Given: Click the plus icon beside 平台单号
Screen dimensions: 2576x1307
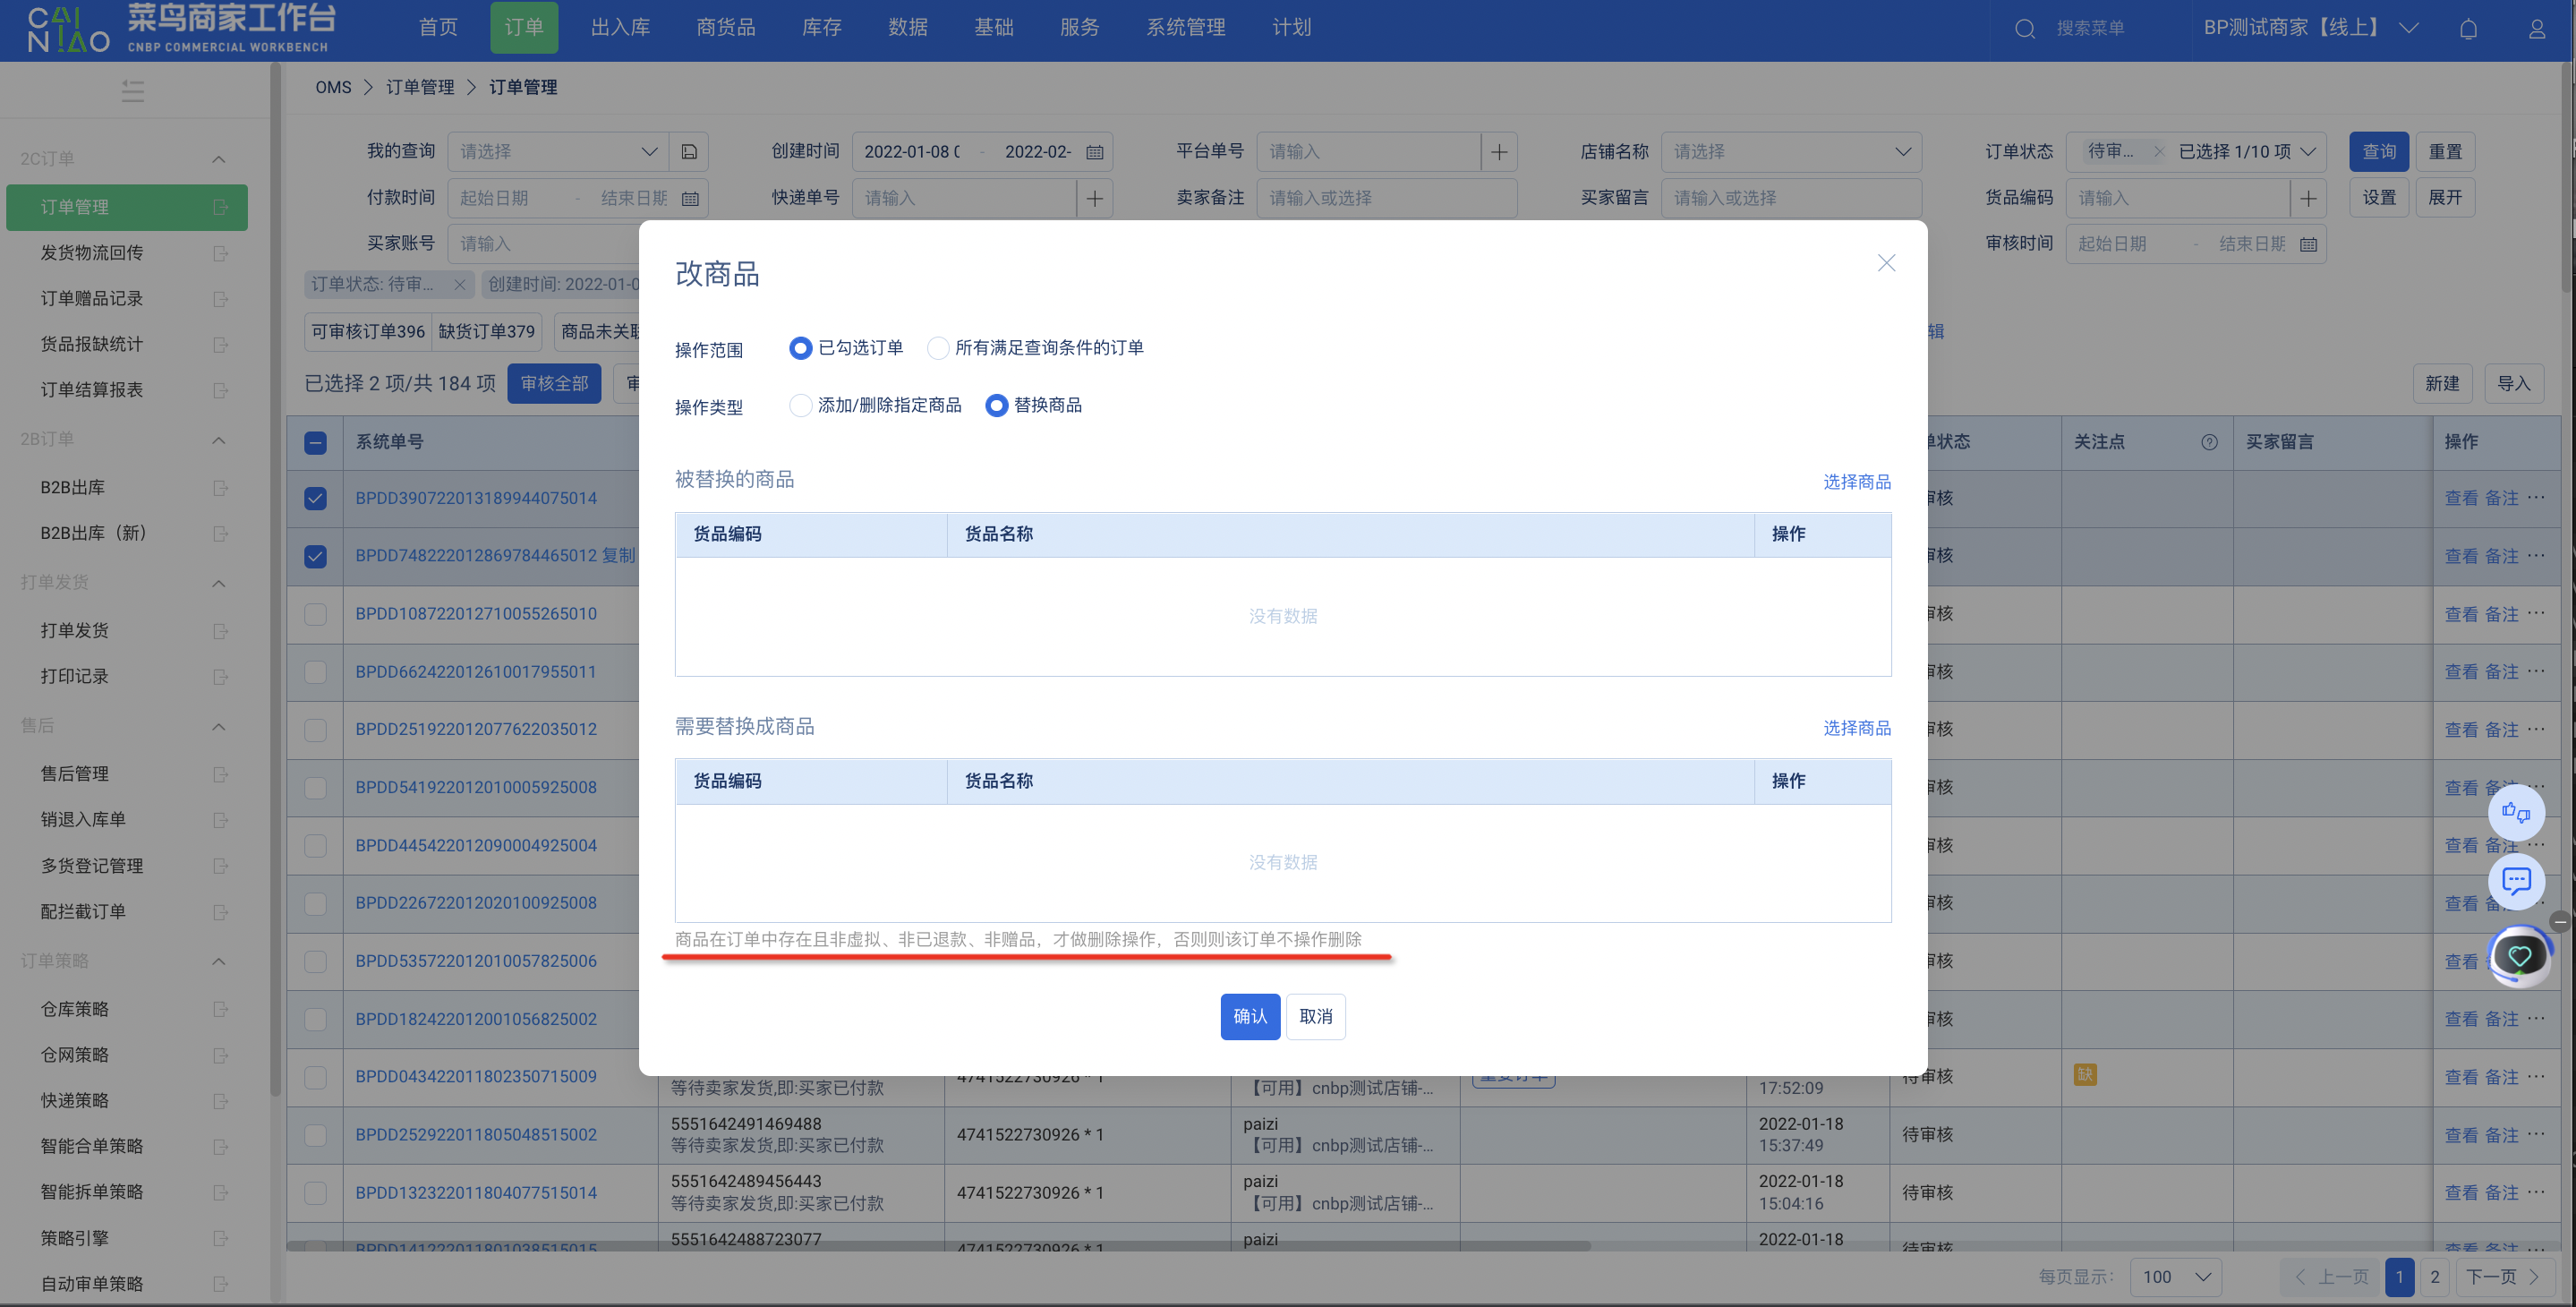Looking at the screenshot, I should 1499,152.
